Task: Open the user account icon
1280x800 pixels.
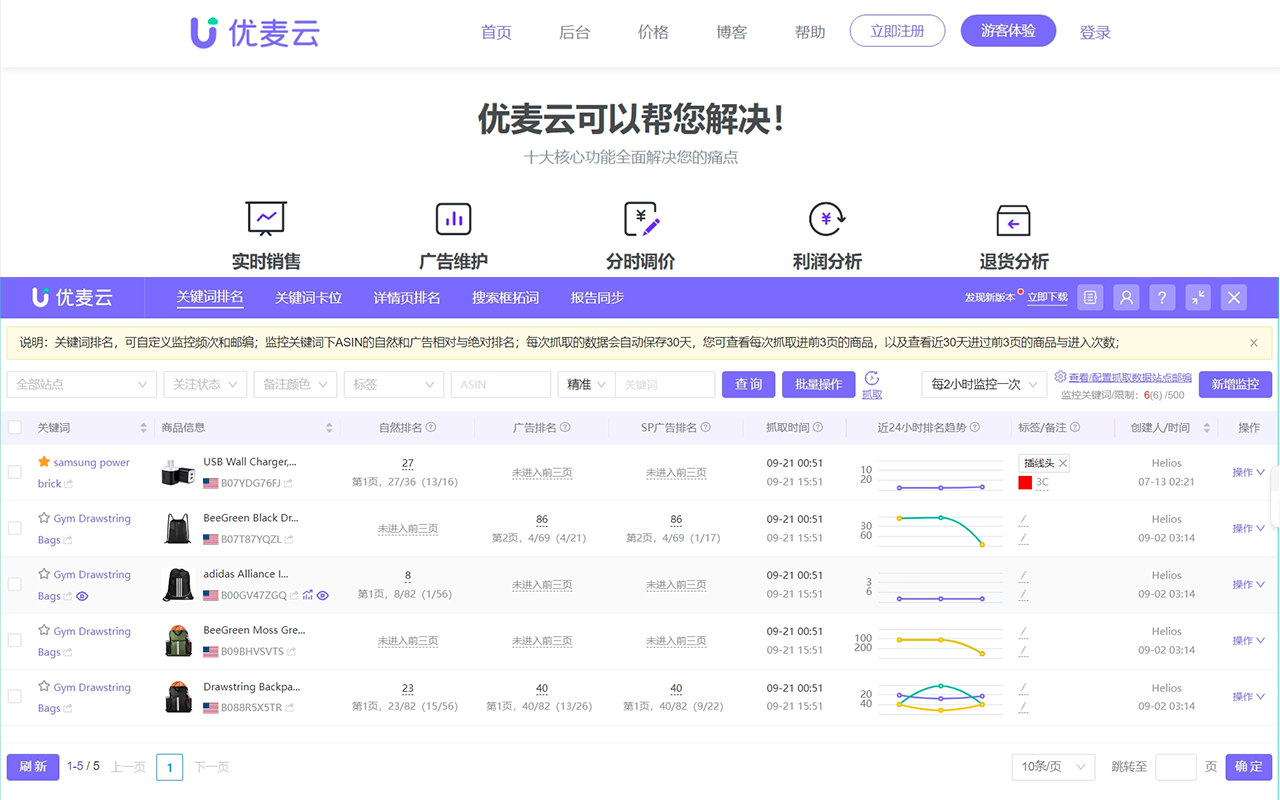Action: (1126, 297)
